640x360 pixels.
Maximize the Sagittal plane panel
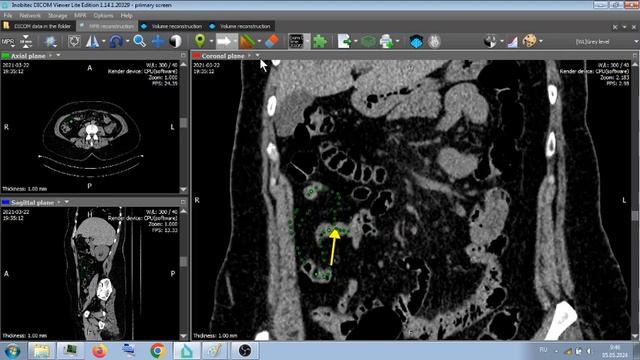tap(183, 202)
